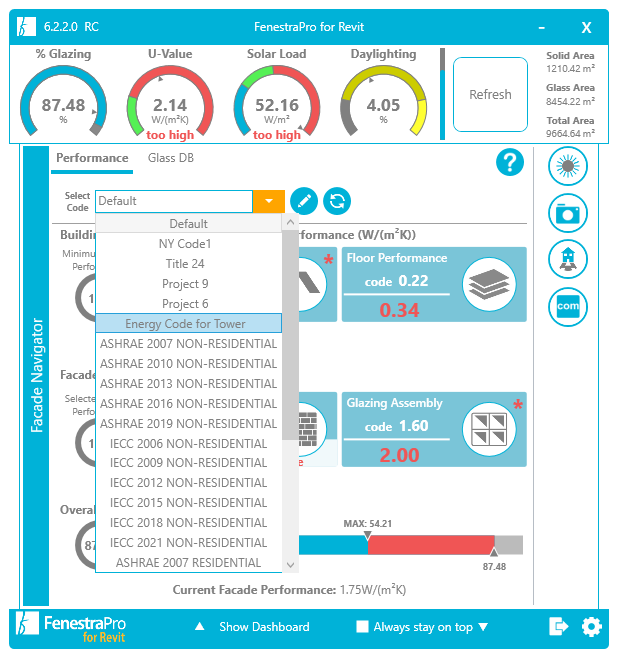Click the Total Area value 9664.64 m²
619x661 pixels.
tap(570, 133)
